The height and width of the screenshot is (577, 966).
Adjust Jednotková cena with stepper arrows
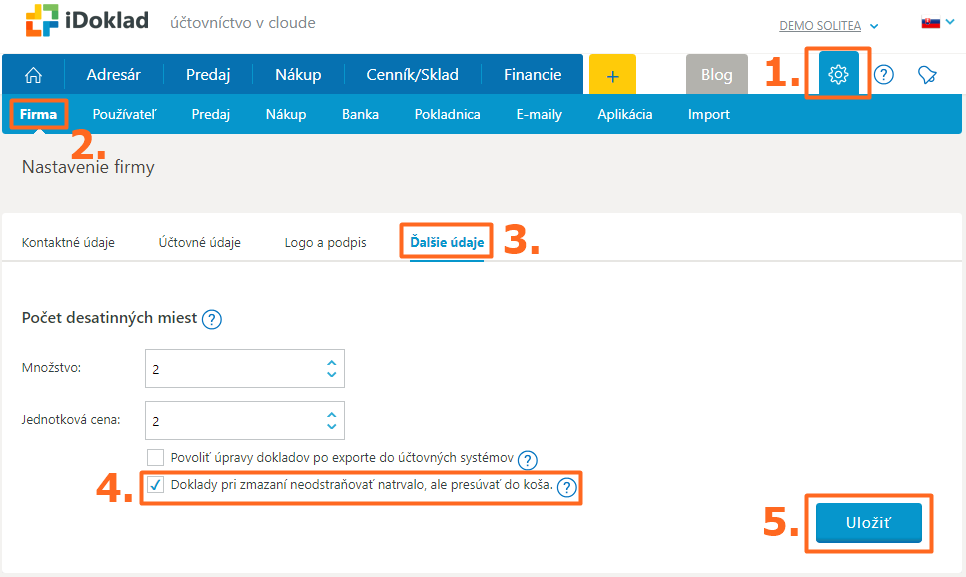tap(331, 420)
